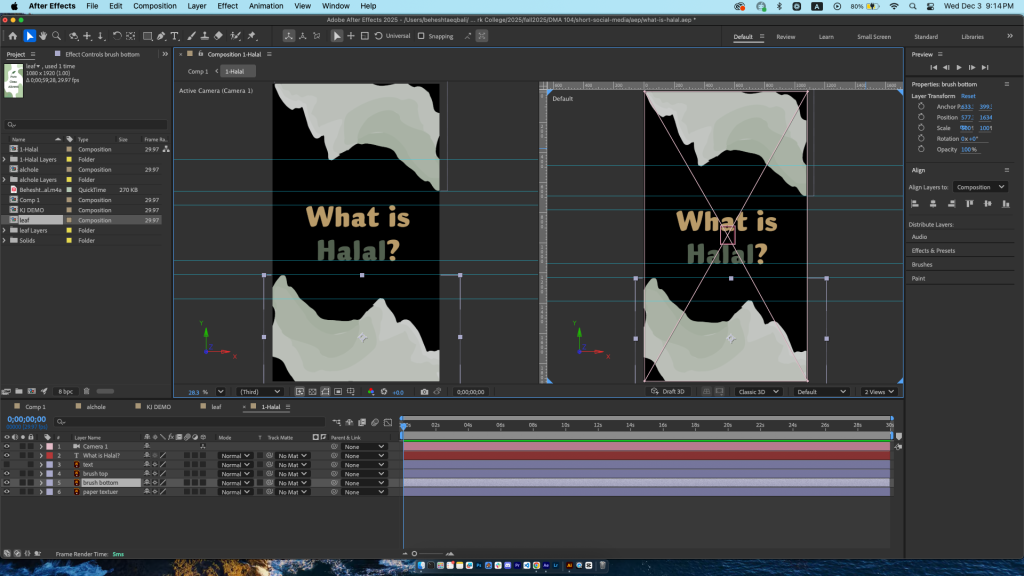1024x576 pixels.
Task: Hide the Camera 1 layer
Action: coord(7,446)
